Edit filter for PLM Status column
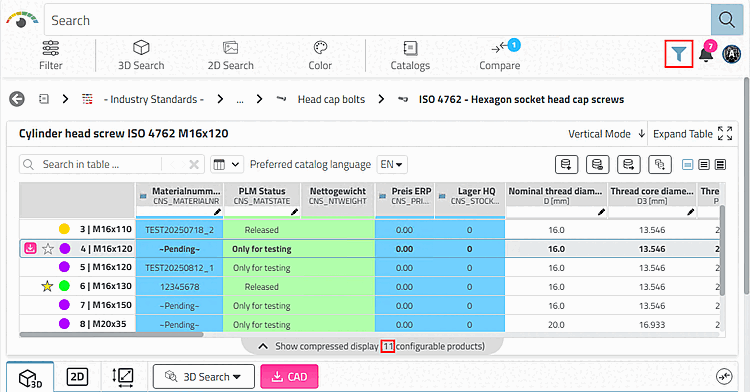This screenshot has width=750, height=392. click(294, 212)
